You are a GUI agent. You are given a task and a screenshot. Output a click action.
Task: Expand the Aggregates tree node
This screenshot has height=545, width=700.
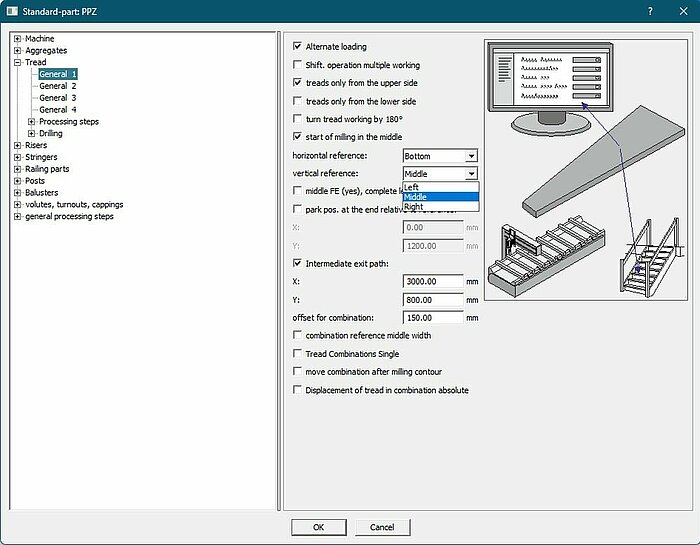tap(17, 50)
